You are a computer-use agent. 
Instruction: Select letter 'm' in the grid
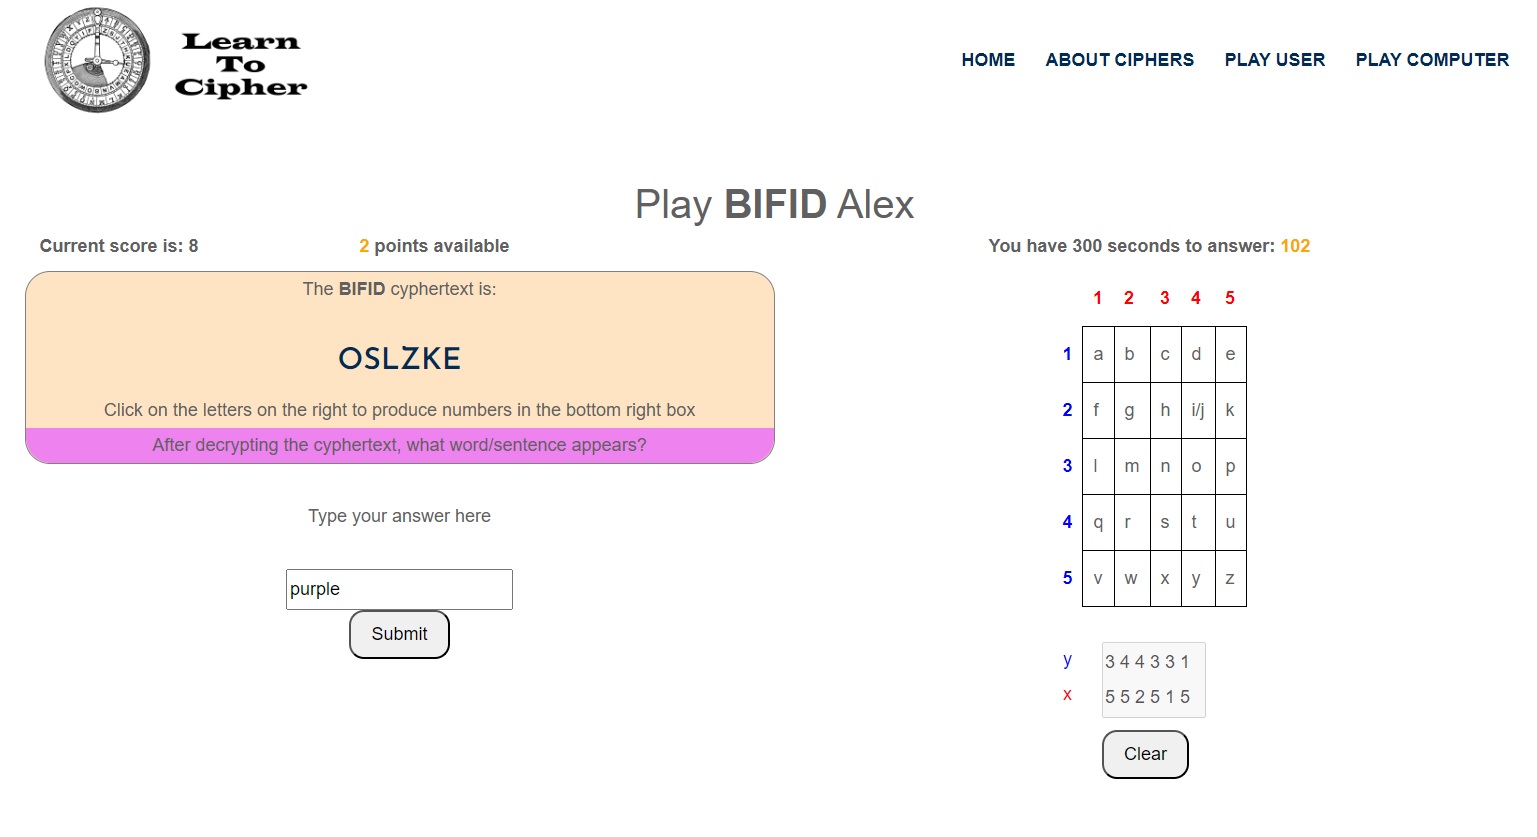pos(1131,466)
